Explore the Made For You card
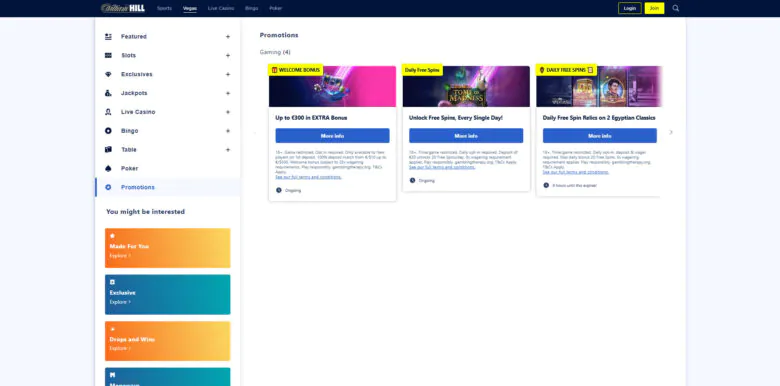 (x=120, y=256)
